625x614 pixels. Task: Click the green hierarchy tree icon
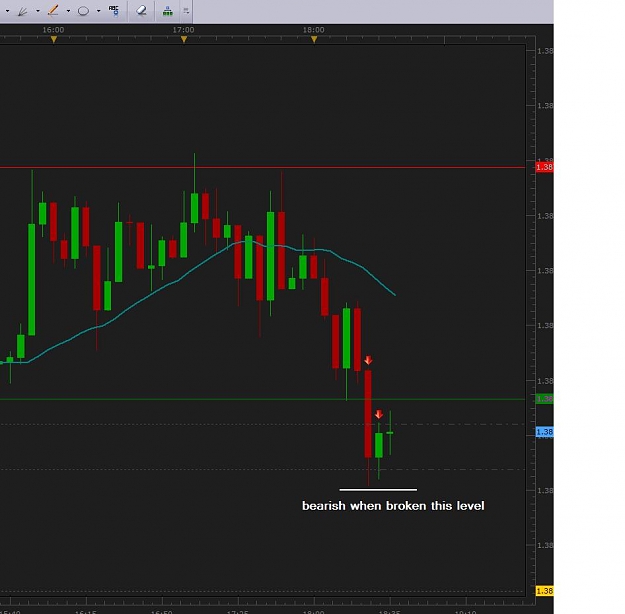point(168,11)
